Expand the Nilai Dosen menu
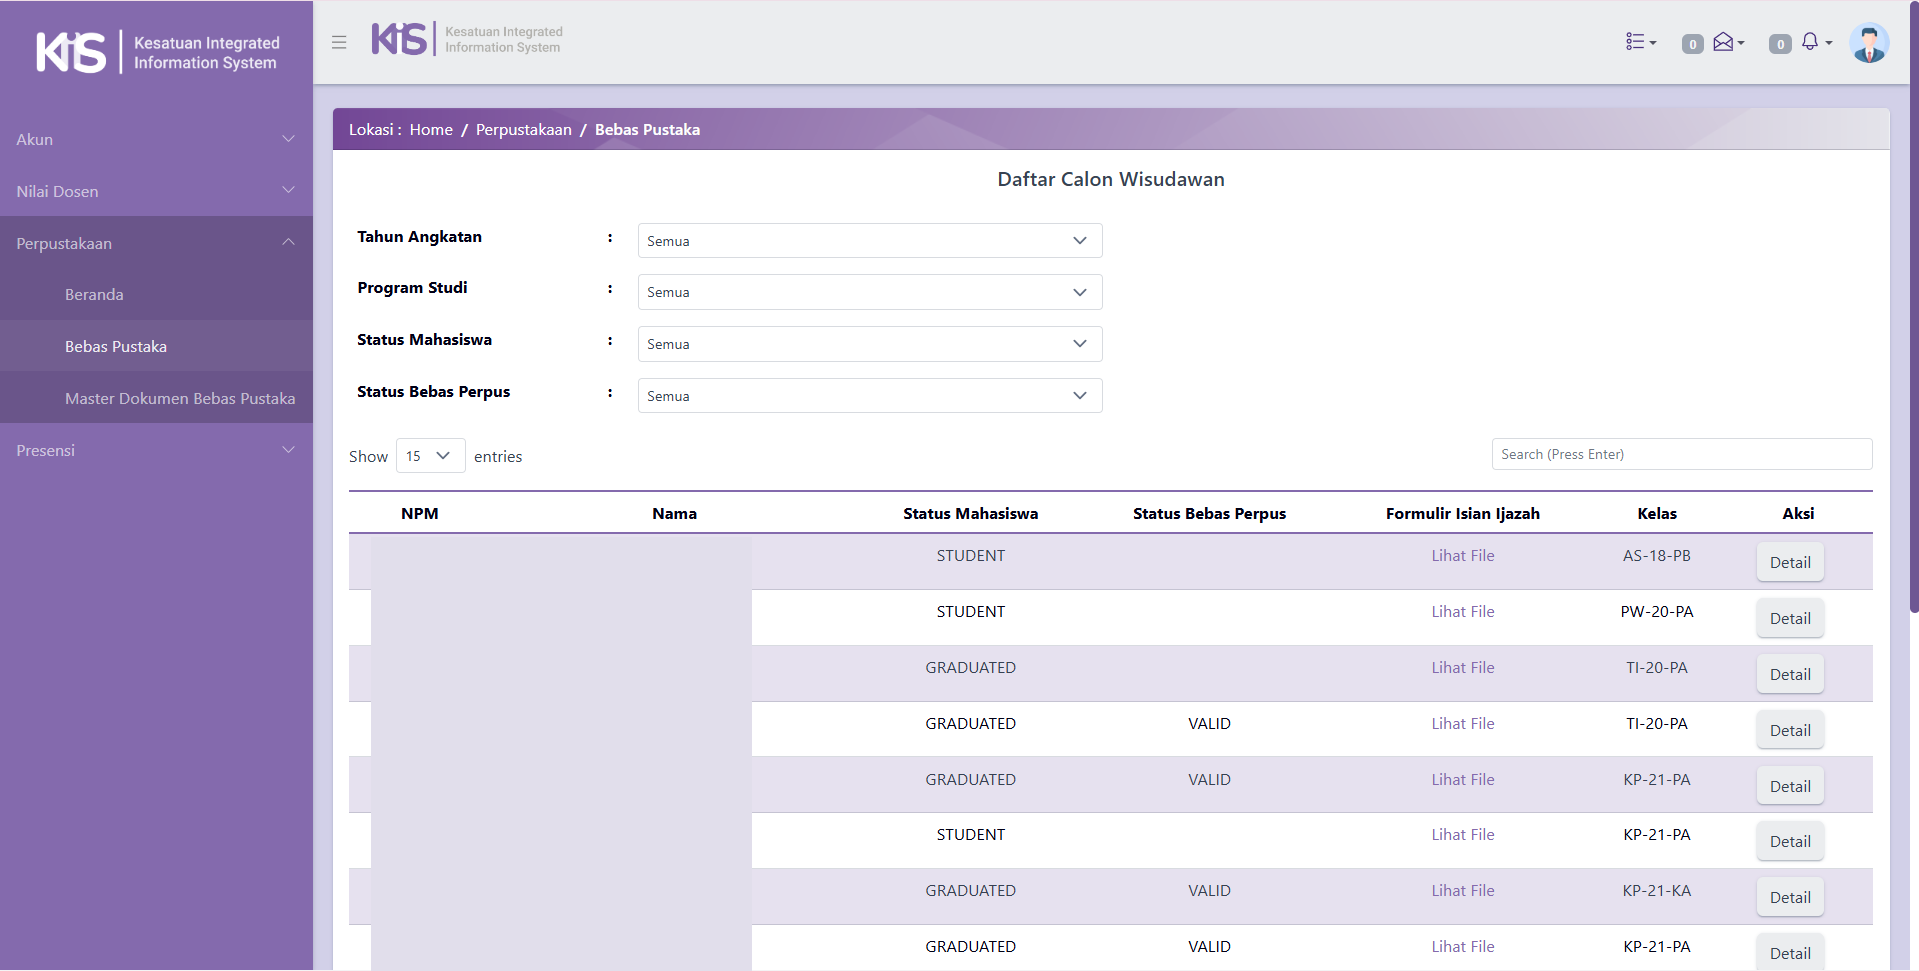Screen dimensions: 1919x971 [156, 191]
